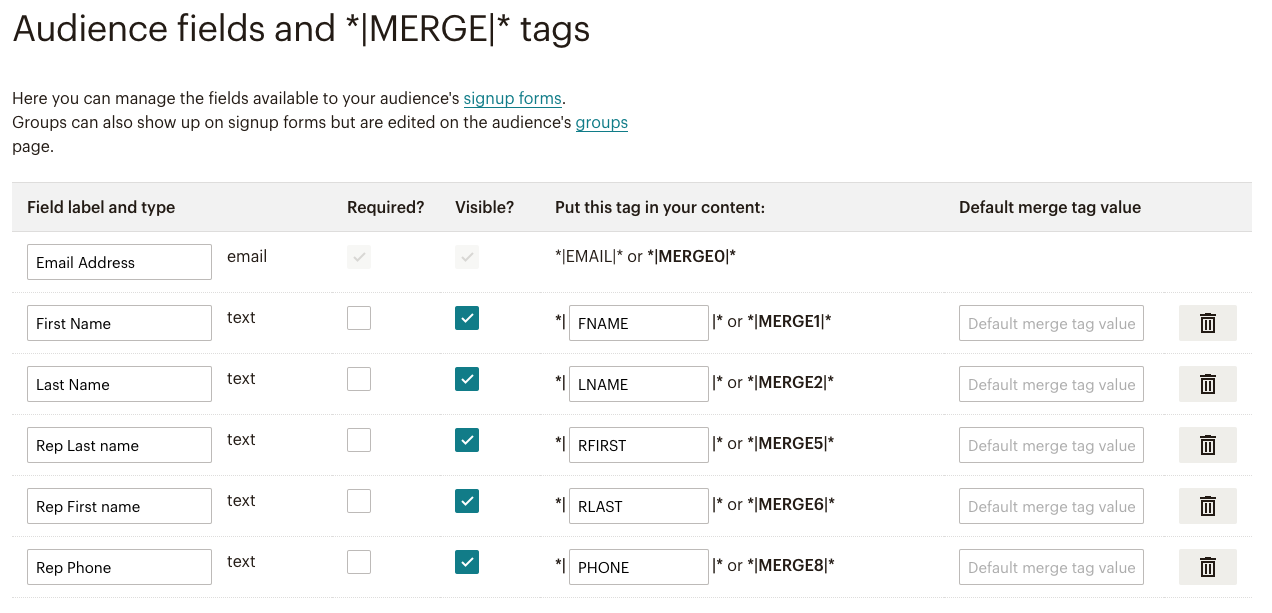
Task: Open the signup forms link
Action: click(513, 99)
